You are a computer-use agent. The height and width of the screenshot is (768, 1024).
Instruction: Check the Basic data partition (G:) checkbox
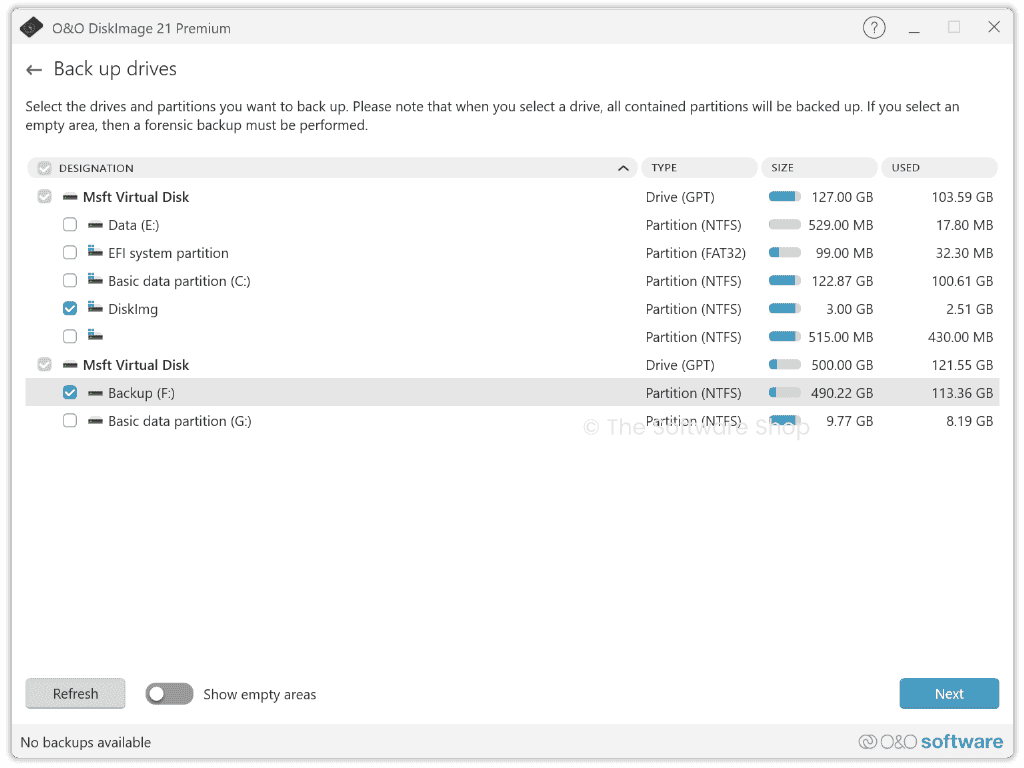point(70,421)
